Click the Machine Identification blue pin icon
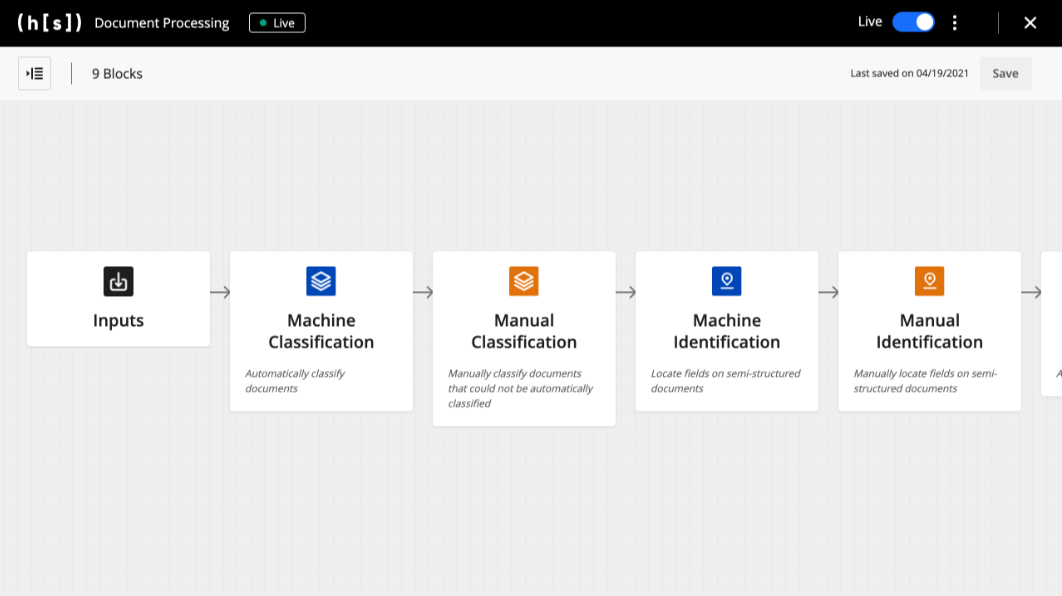The height and width of the screenshot is (596, 1062). coord(727,281)
